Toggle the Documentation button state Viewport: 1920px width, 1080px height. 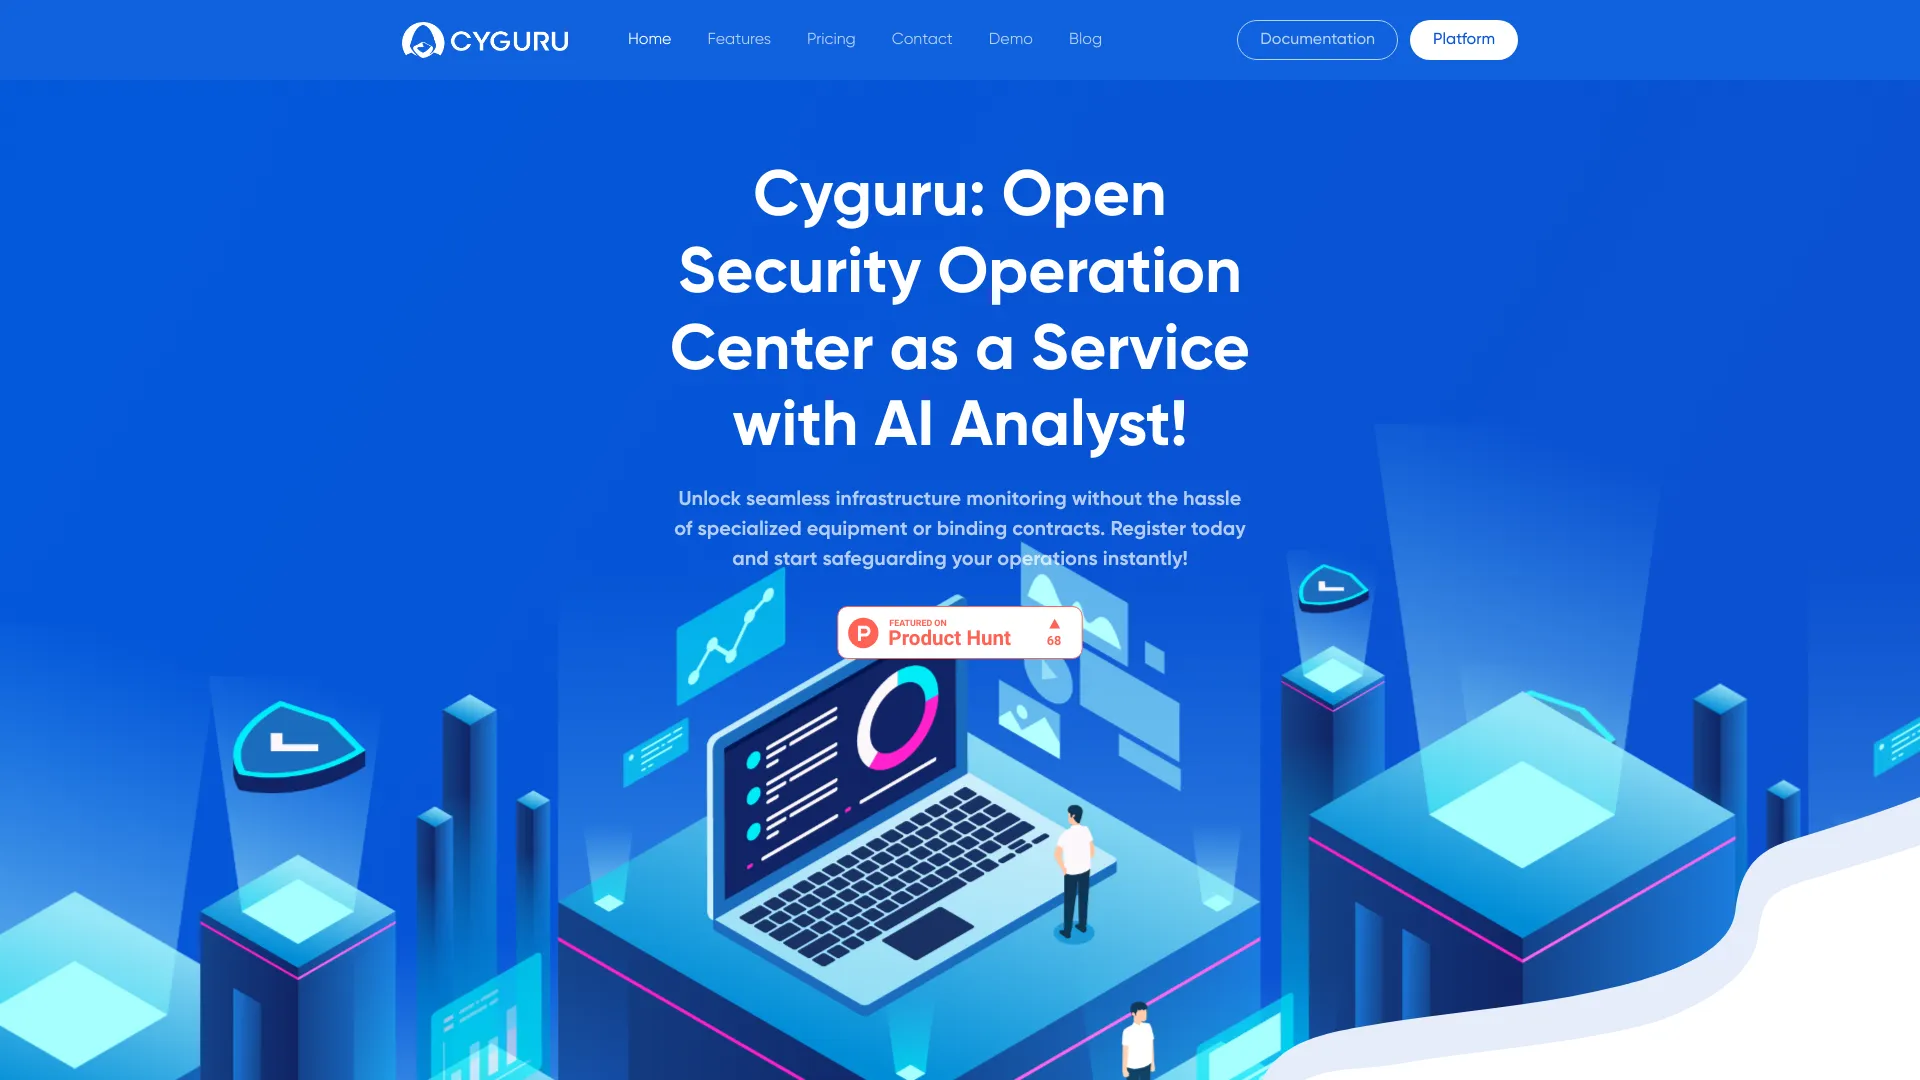point(1317,40)
